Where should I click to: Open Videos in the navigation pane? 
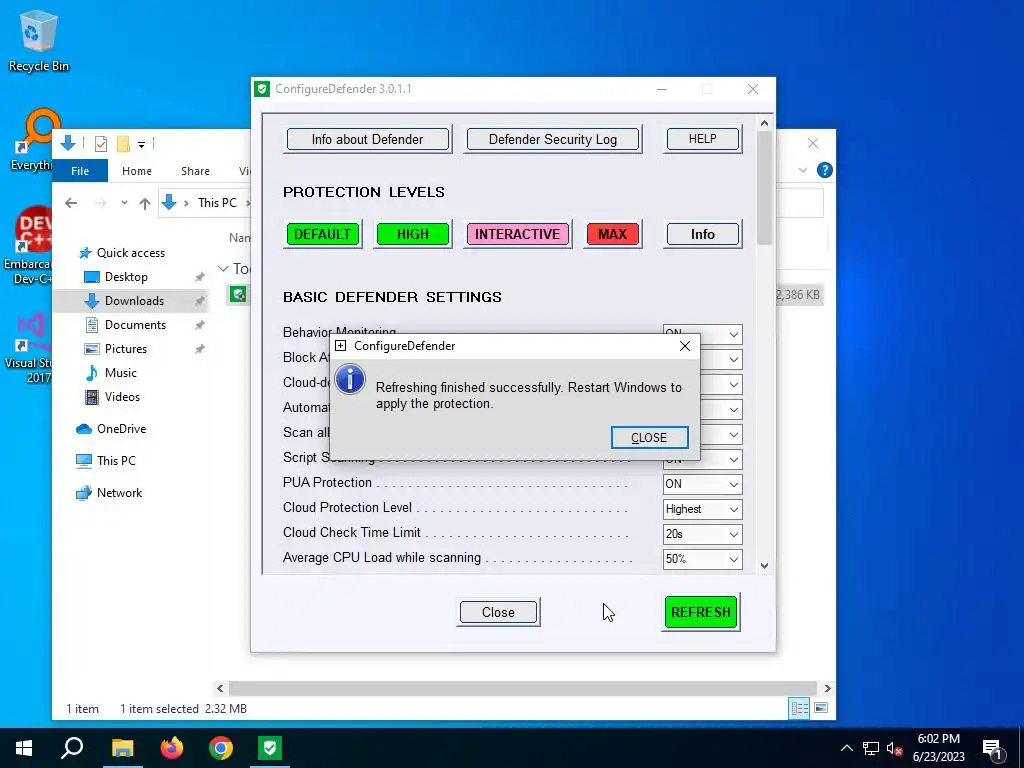122,396
